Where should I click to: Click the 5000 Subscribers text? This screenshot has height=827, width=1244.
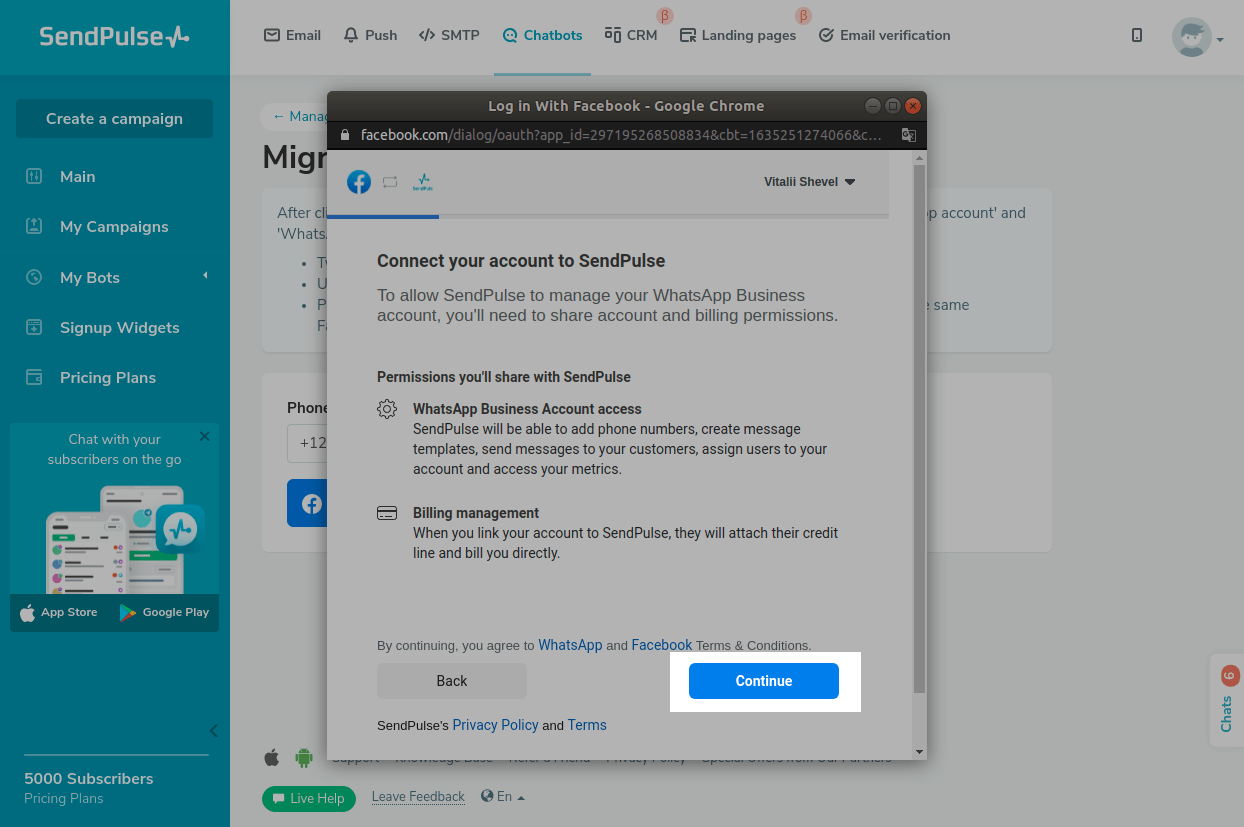[x=89, y=779]
